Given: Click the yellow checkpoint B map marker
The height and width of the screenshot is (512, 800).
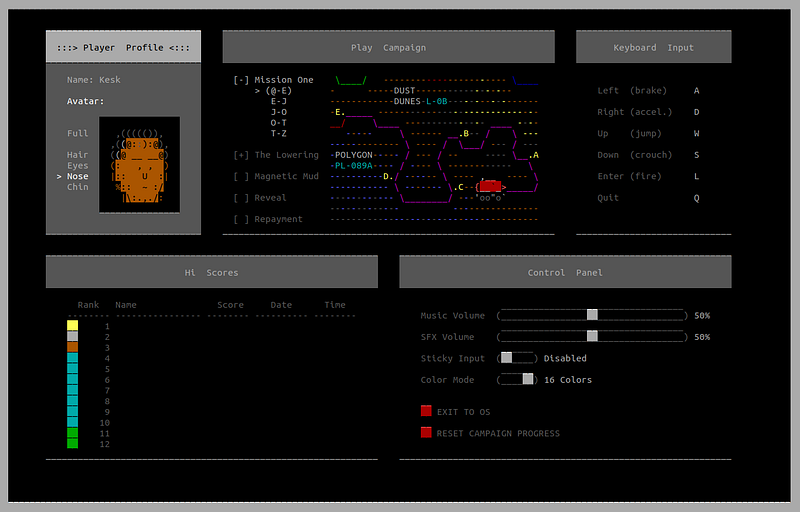Looking at the screenshot, I should pos(464,134).
